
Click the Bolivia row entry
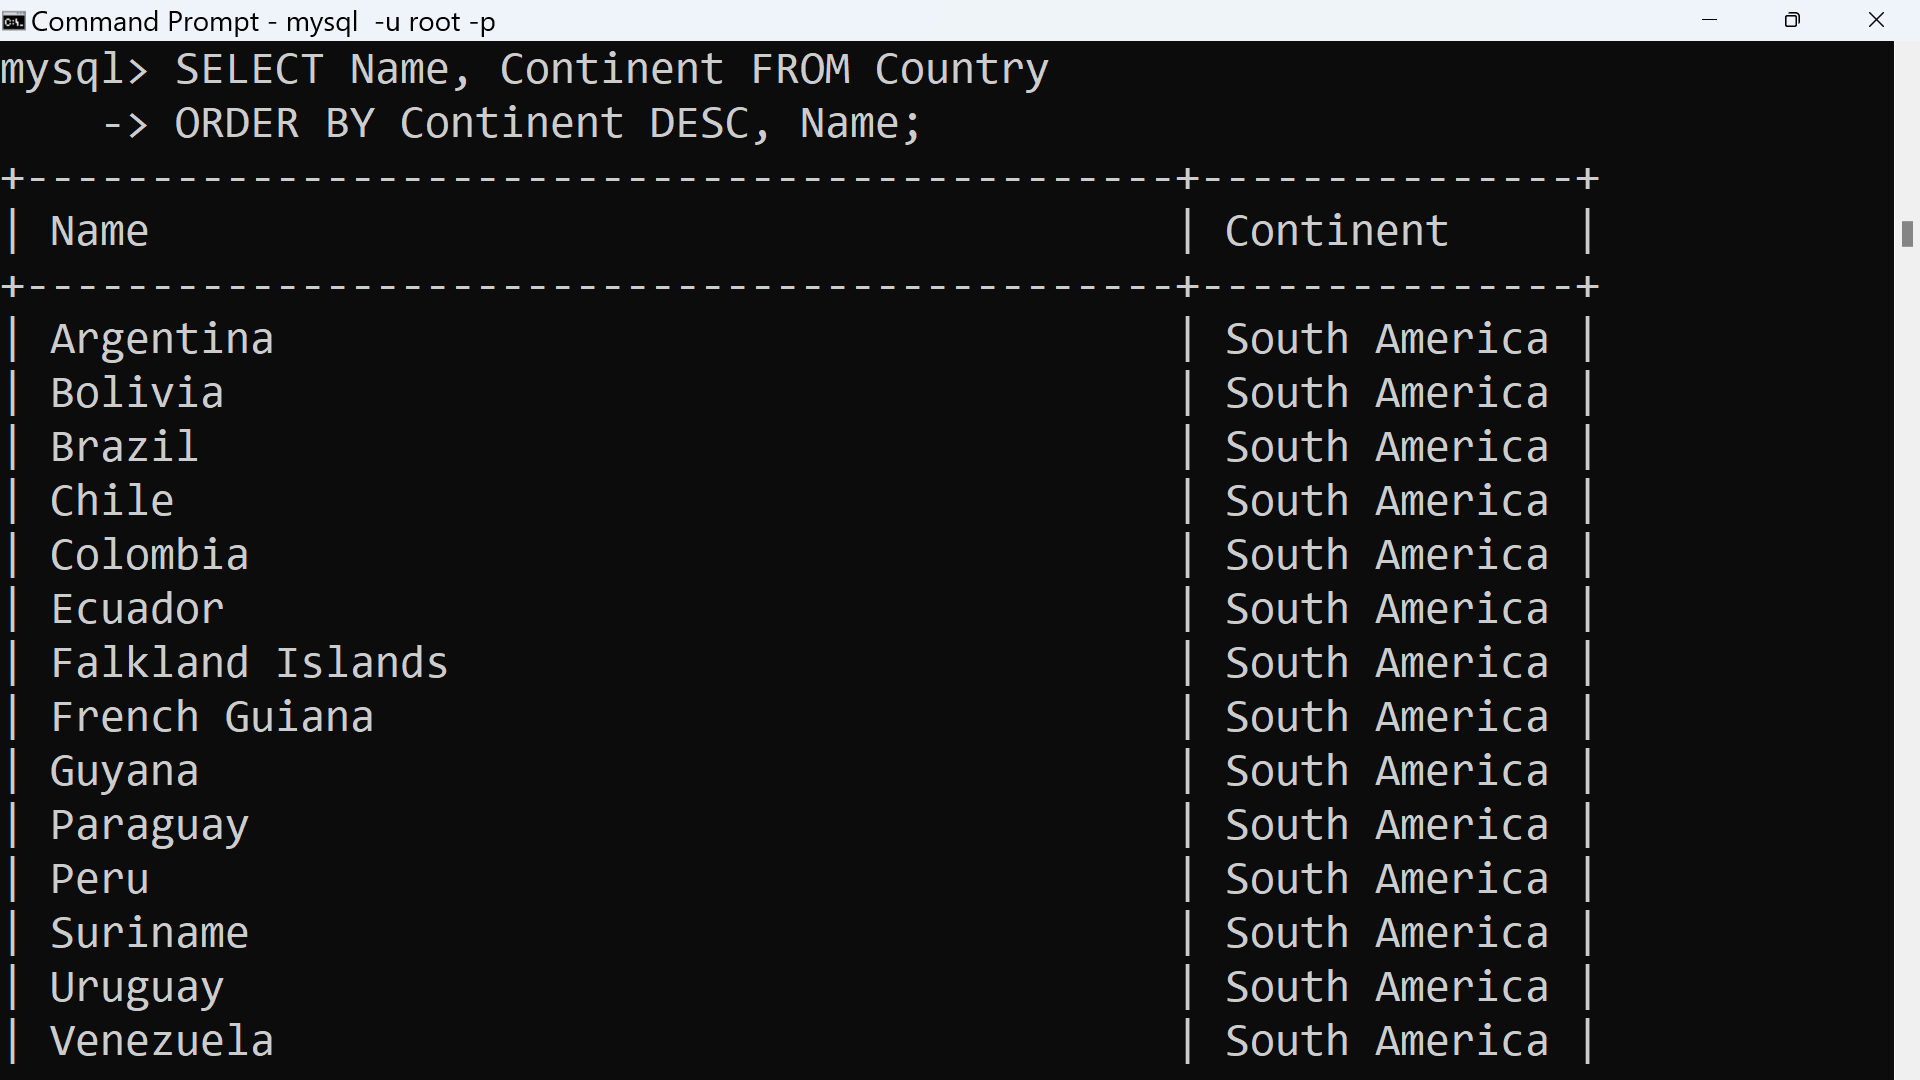coord(137,392)
